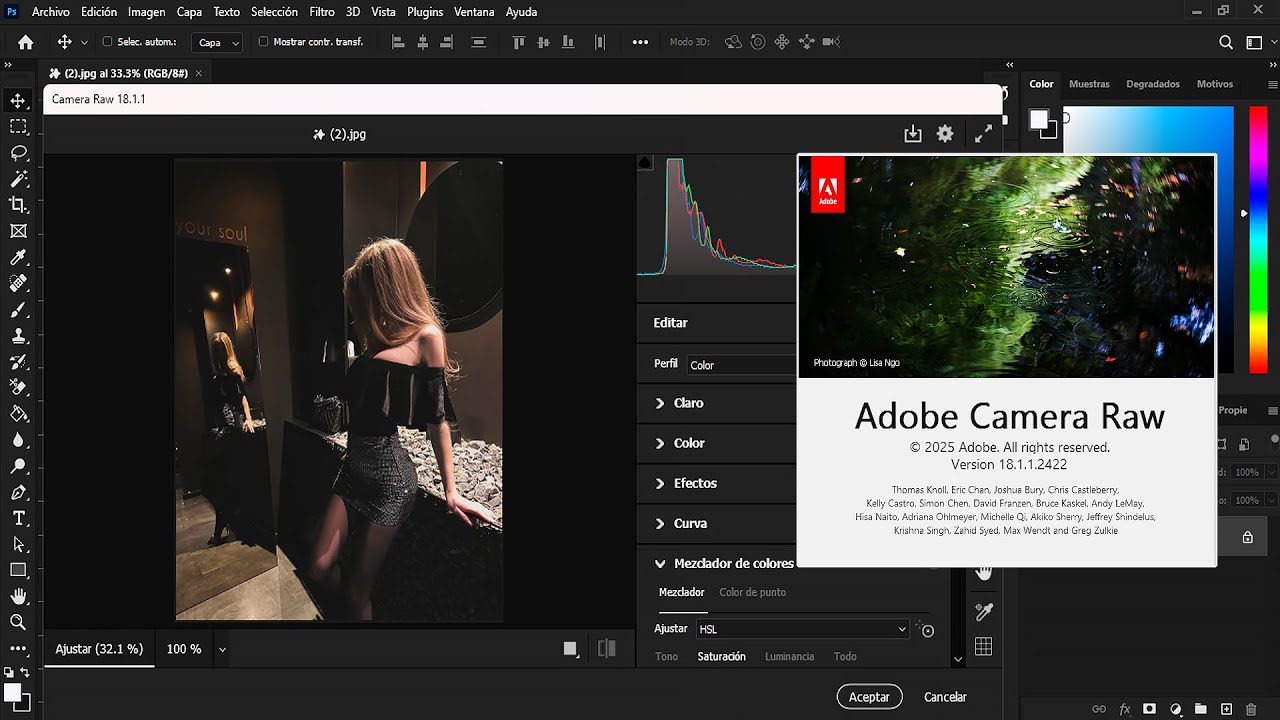The width and height of the screenshot is (1280, 720).
Task: Select the Clone Stamp tool
Action: (x=18, y=335)
